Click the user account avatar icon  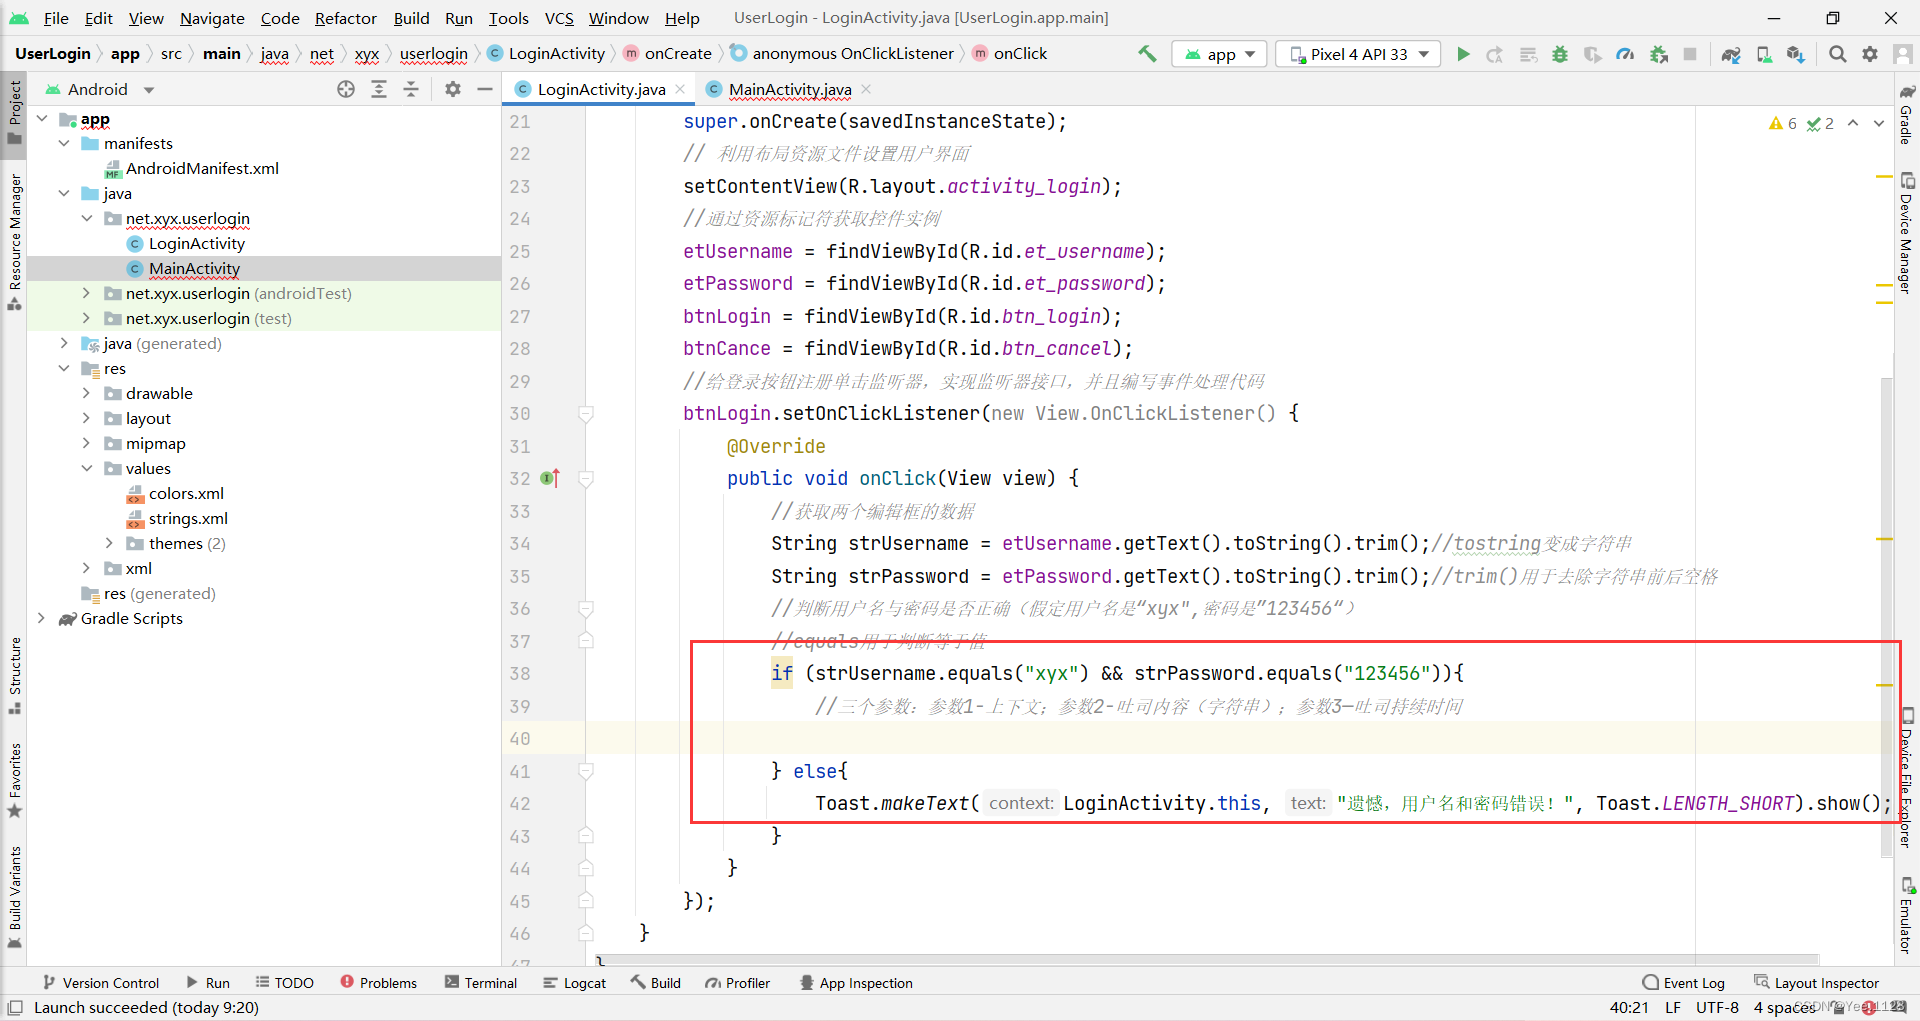(x=1903, y=54)
